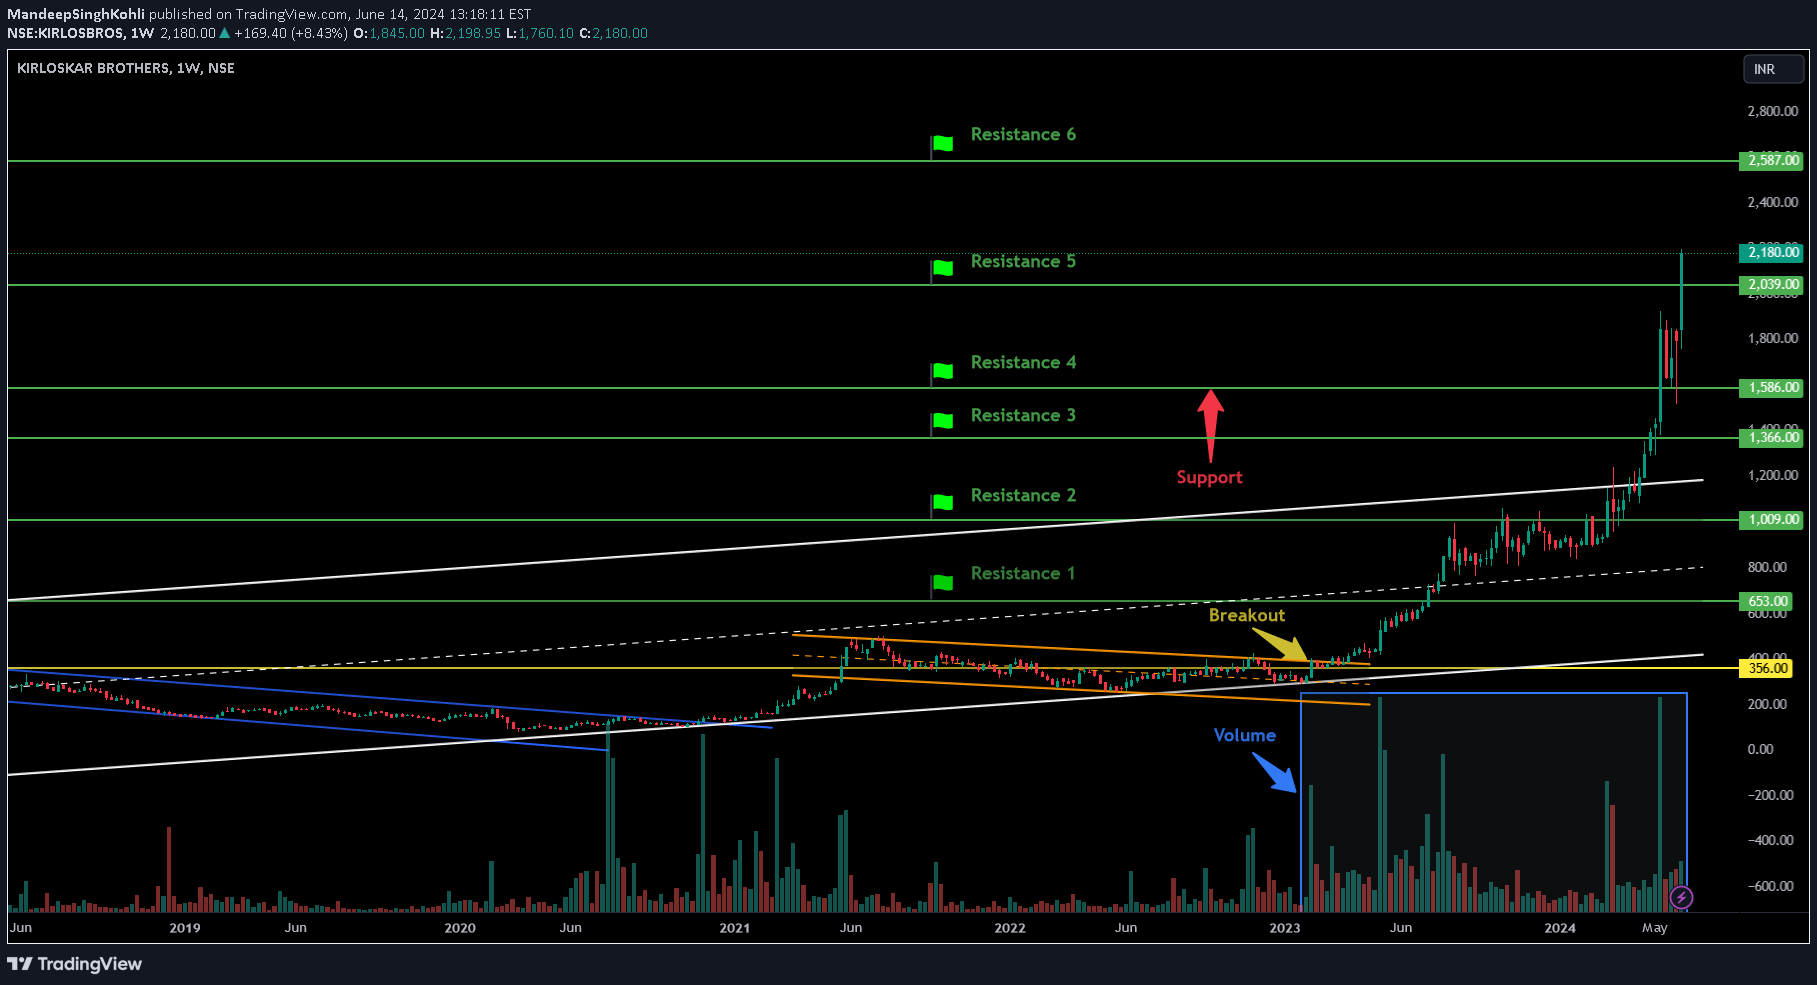Select the current price 2,180.00 label

coord(1772,252)
